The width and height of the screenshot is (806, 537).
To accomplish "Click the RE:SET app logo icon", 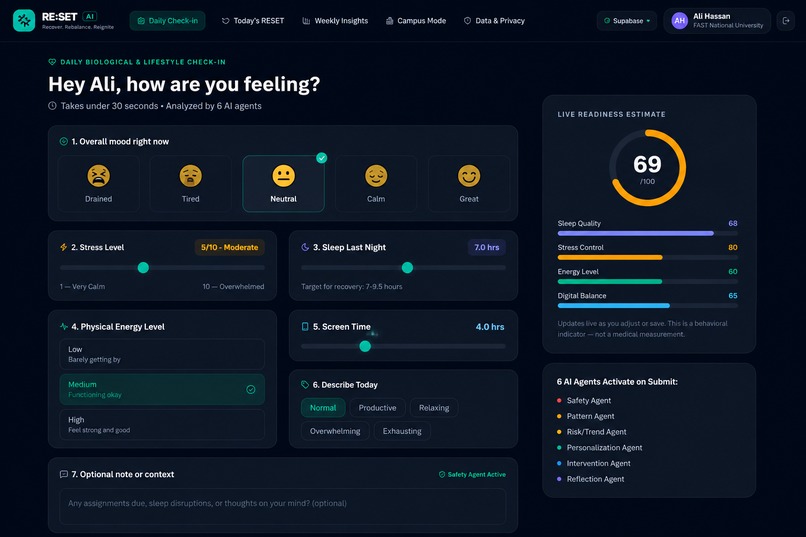I will click(x=24, y=21).
